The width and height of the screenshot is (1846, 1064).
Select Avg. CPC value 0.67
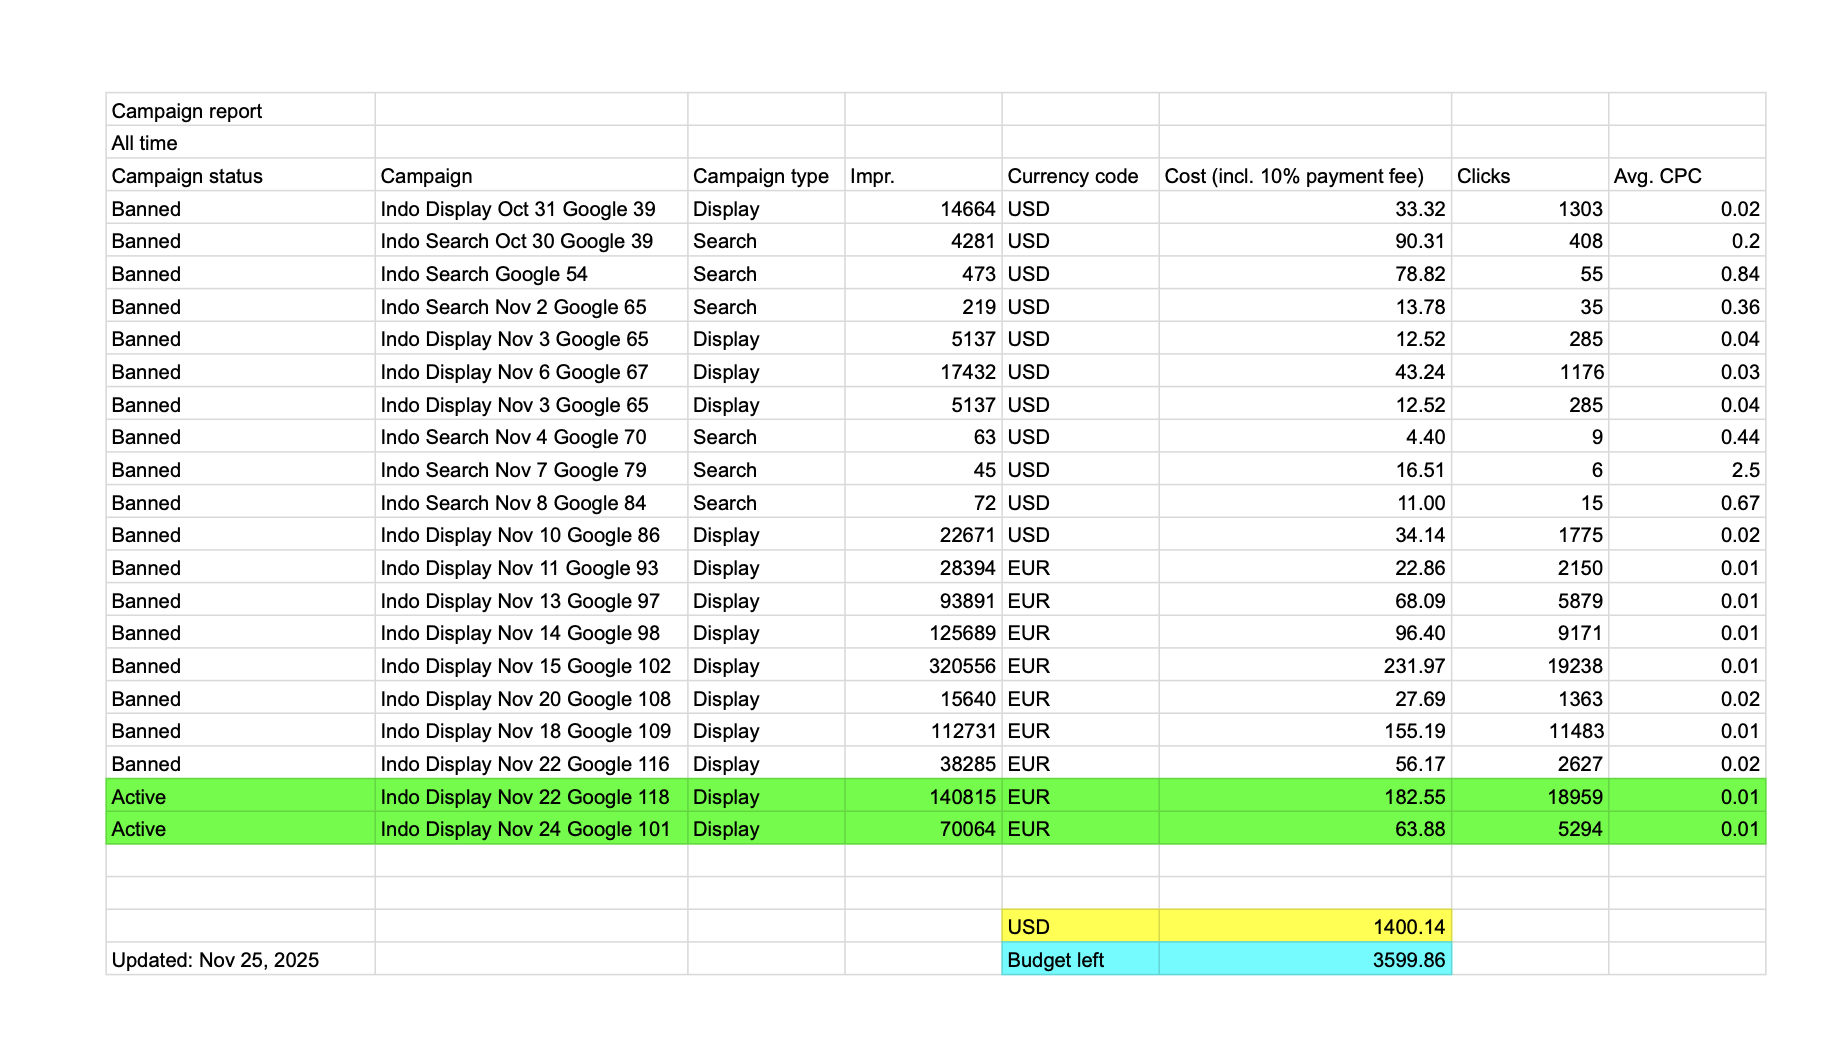click(1687, 503)
